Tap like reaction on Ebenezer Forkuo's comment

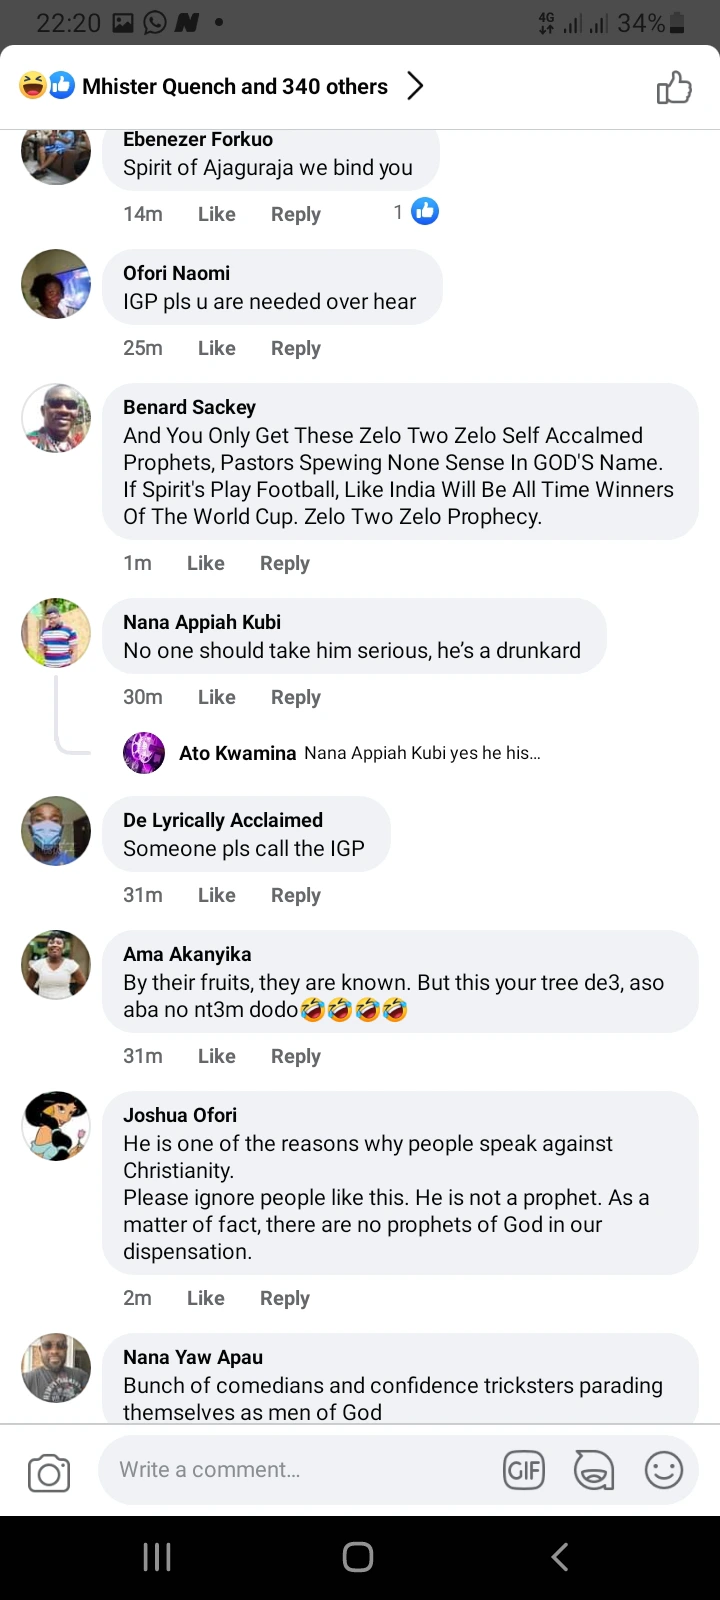425,212
